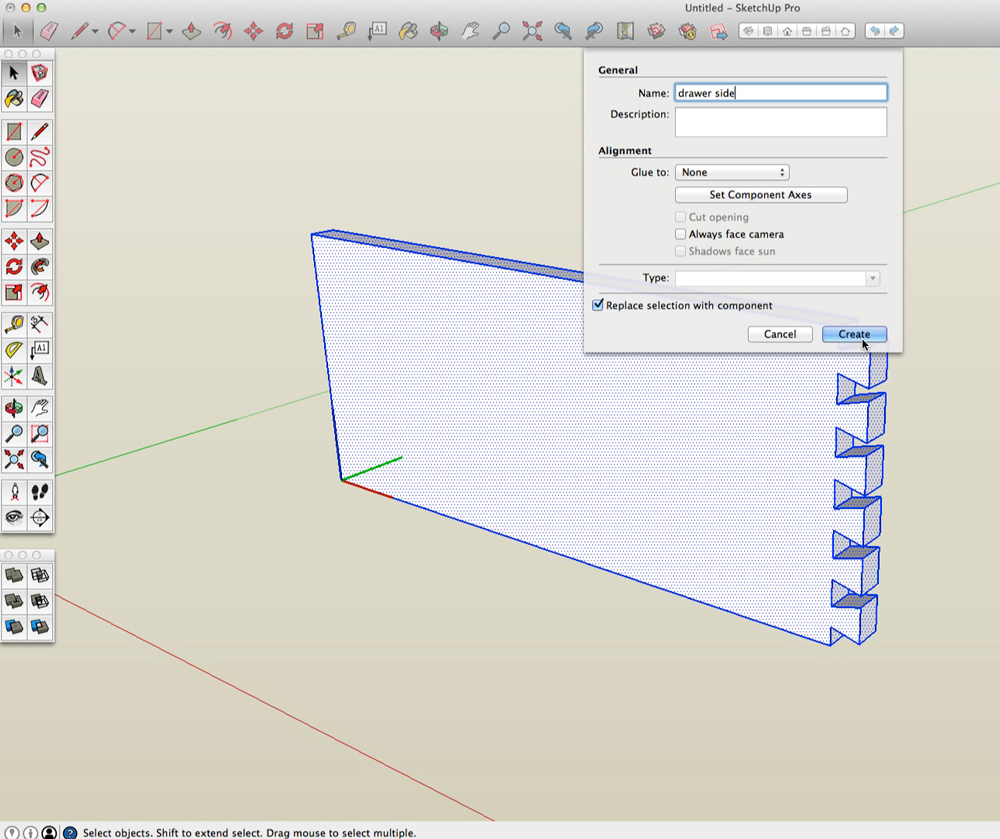Image resolution: width=1000 pixels, height=839 pixels.
Task: Click the Make Component icon in left palette
Action: point(40,73)
